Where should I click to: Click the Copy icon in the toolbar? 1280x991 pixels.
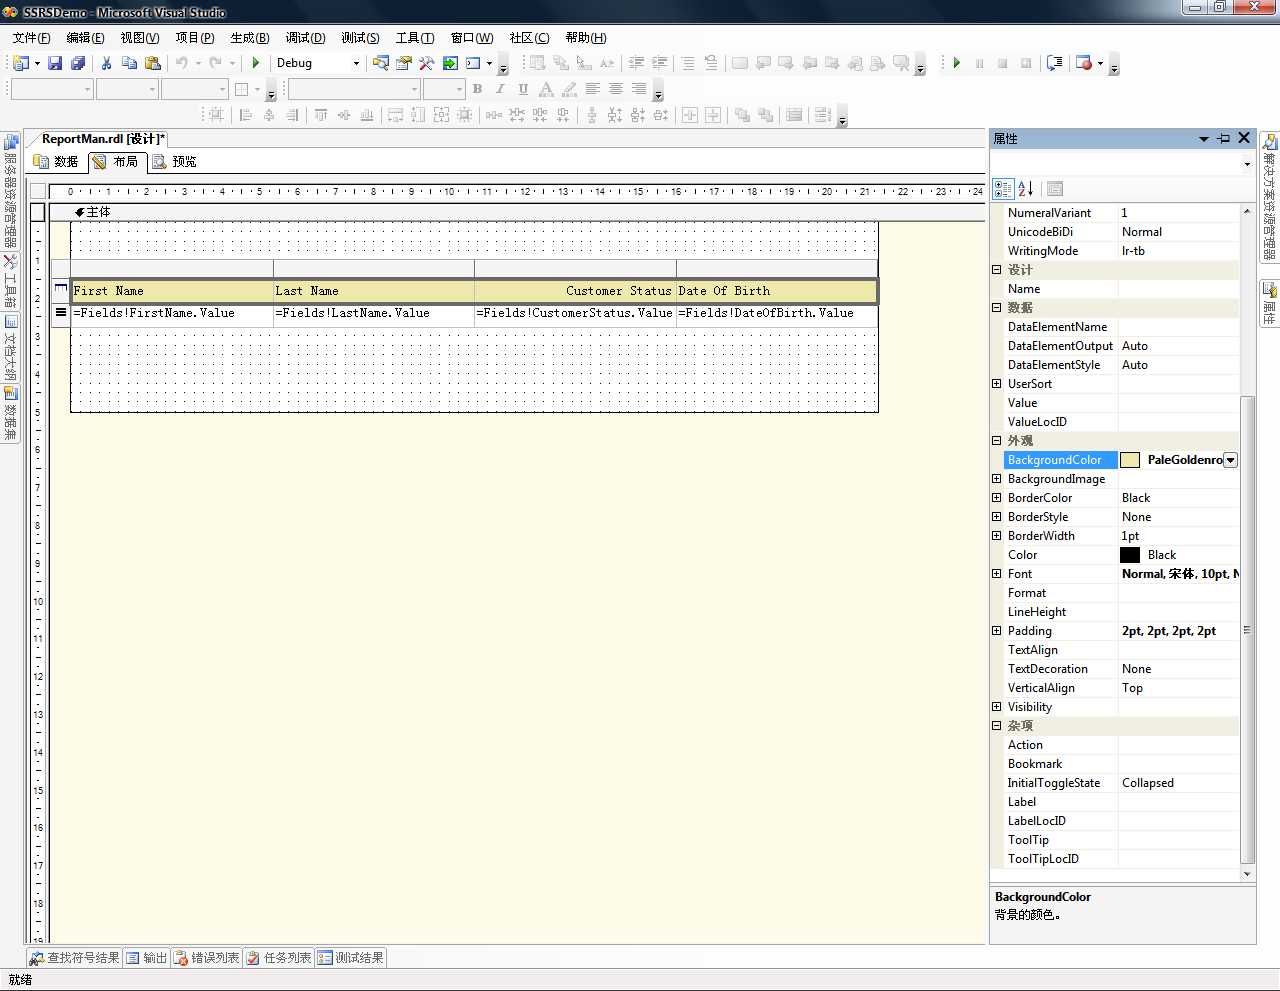click(129, 63)
